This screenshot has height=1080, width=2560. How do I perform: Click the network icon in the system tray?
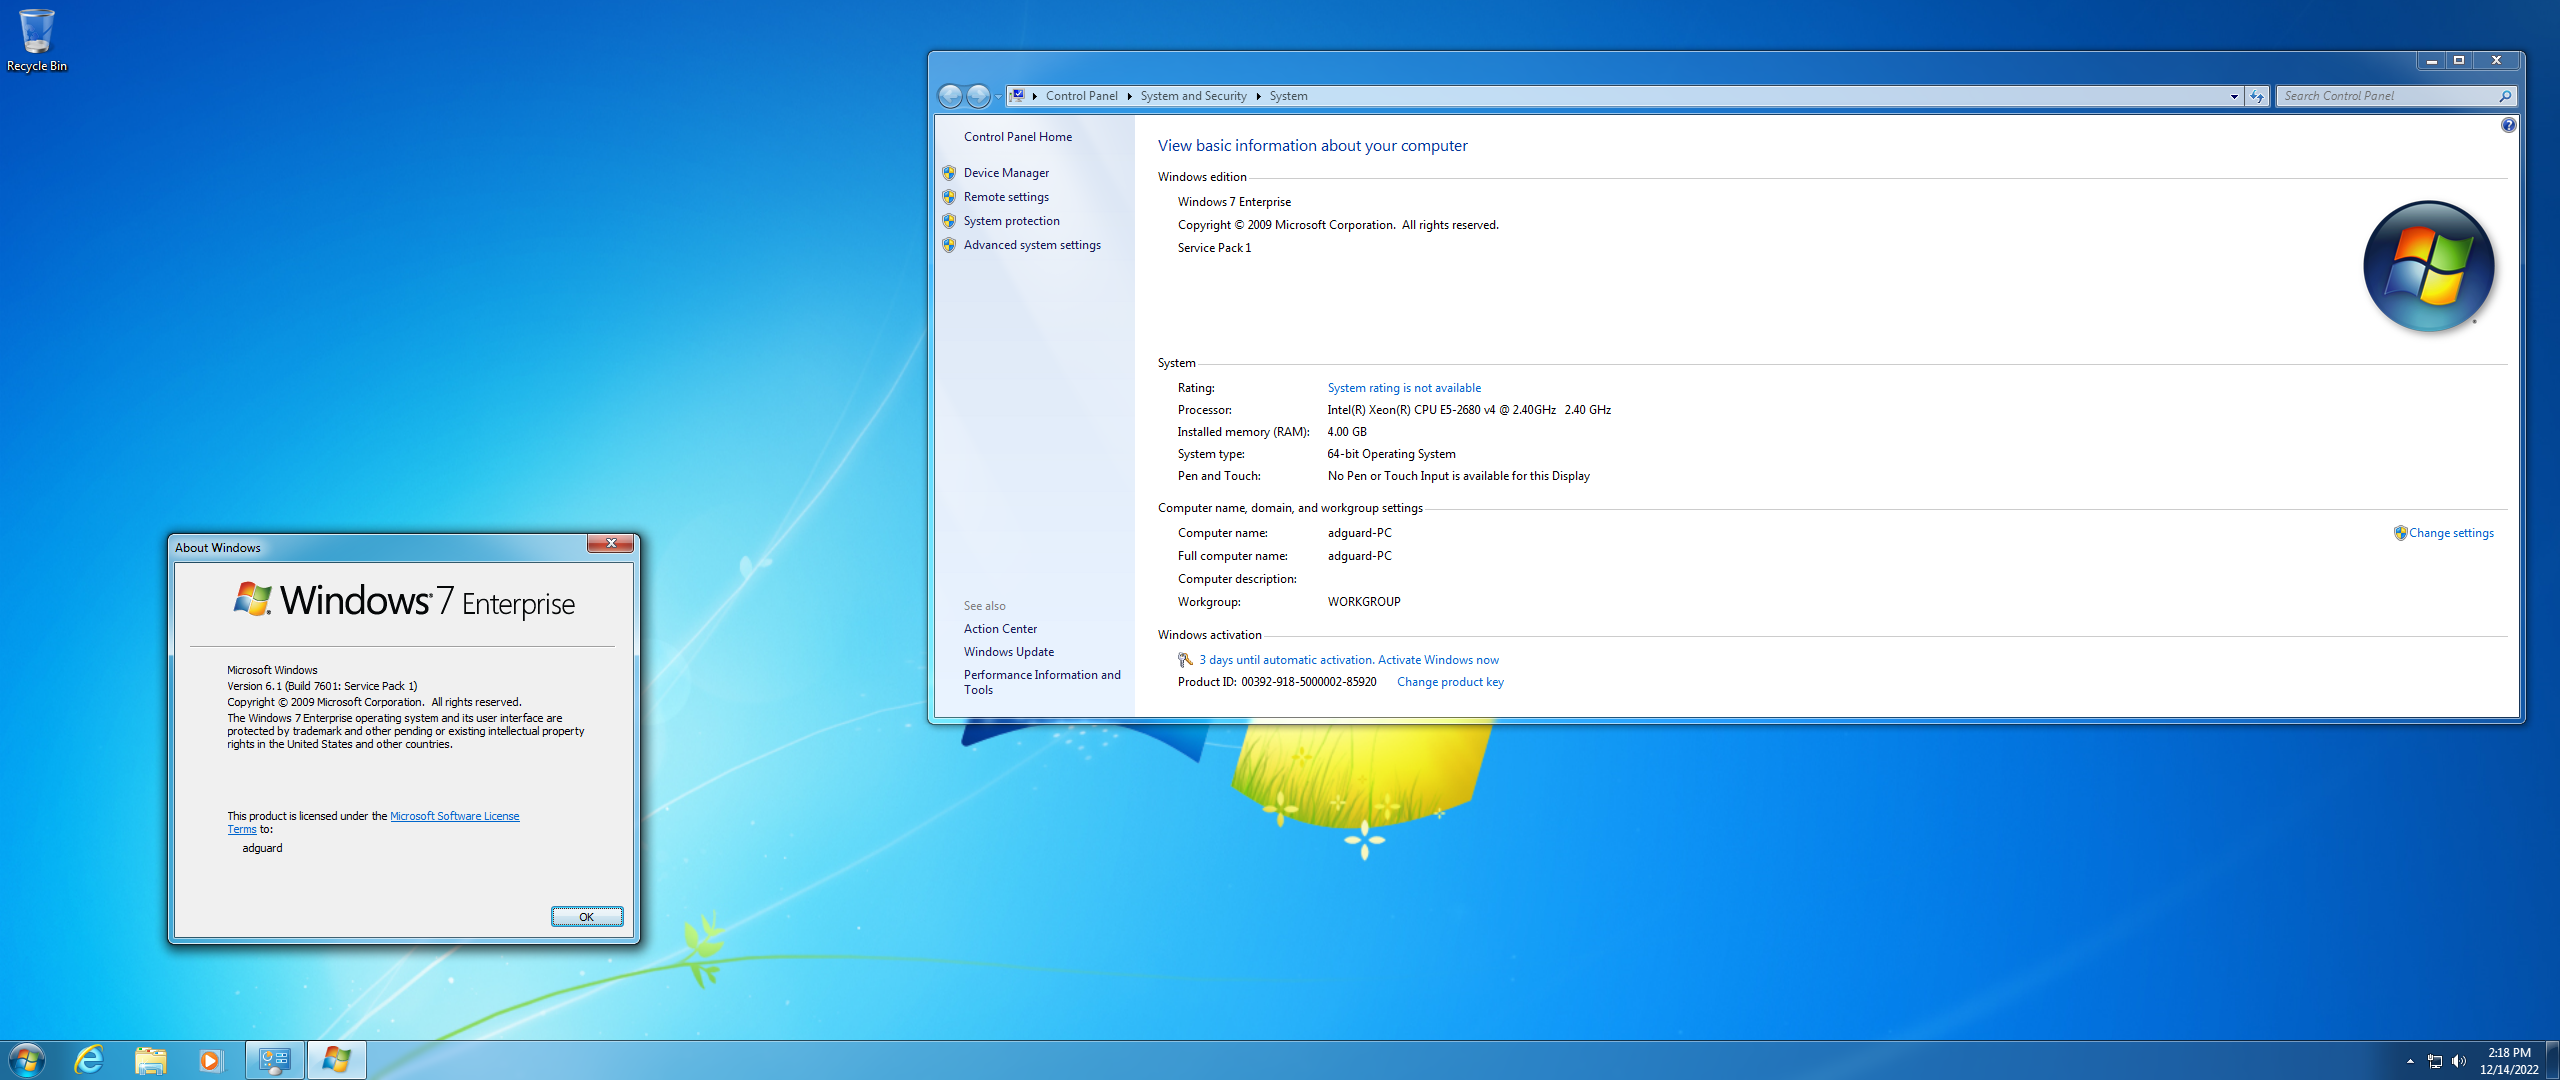2435,1061
